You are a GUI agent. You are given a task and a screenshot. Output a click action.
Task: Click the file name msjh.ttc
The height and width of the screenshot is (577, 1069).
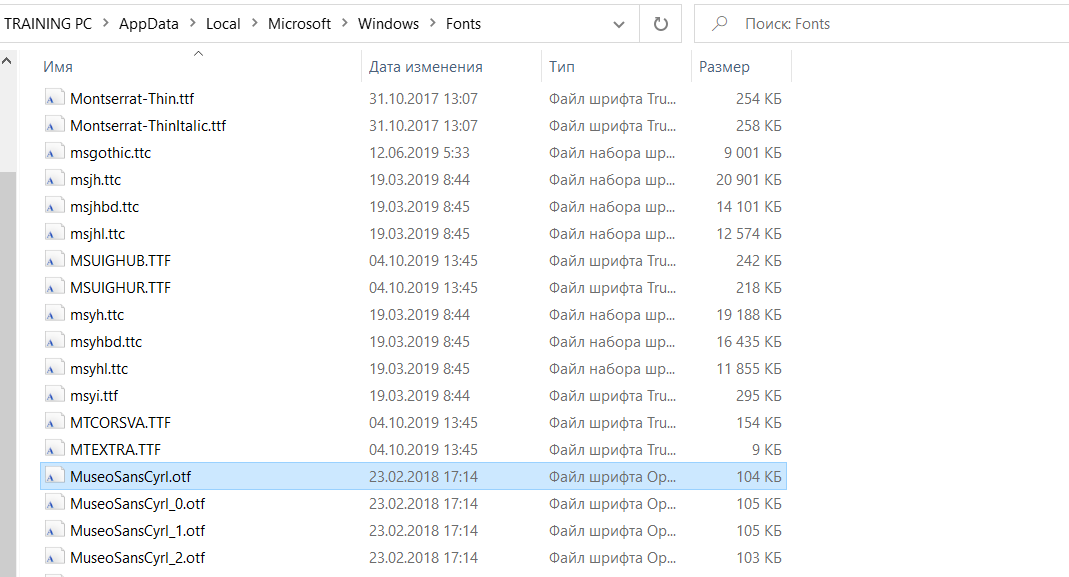(95, 179)
